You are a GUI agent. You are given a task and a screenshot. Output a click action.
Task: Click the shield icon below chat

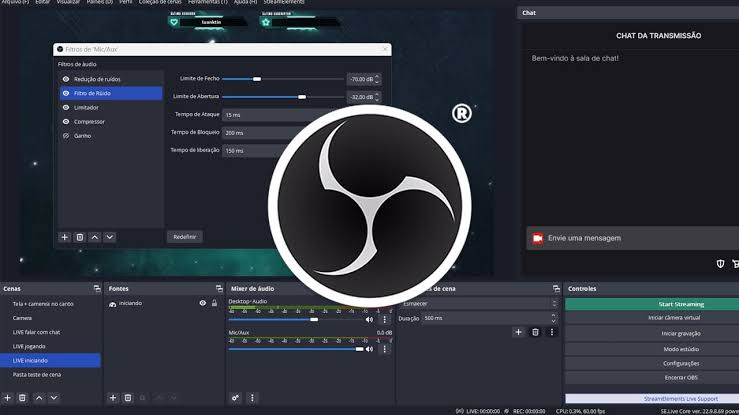coord(720,264)
